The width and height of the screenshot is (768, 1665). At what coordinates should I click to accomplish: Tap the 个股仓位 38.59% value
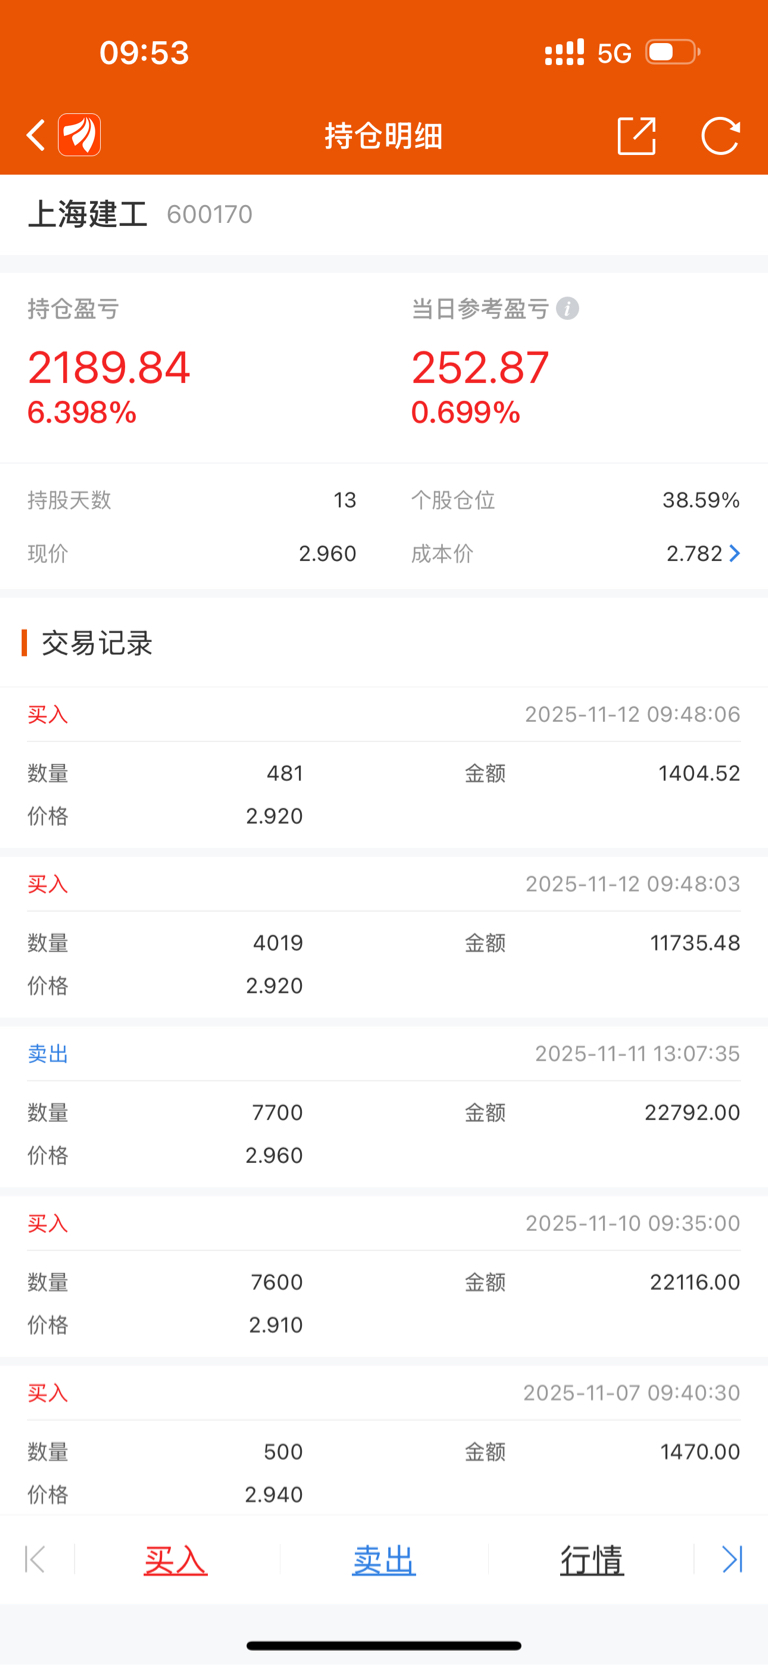coord(700,500)
